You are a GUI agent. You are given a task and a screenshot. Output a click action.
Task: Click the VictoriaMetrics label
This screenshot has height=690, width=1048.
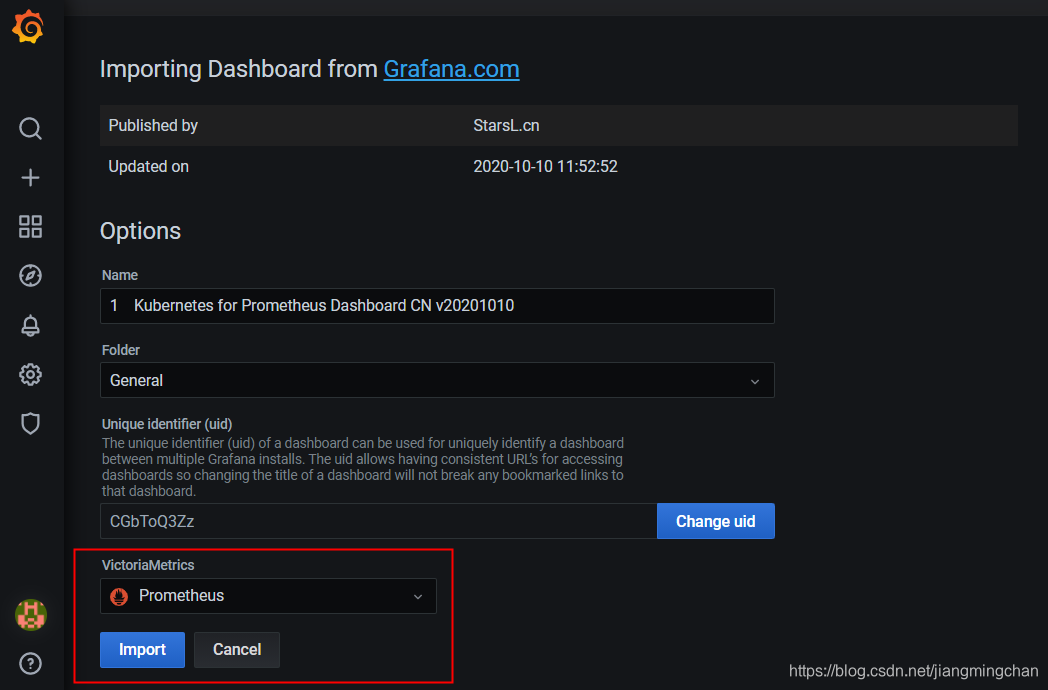(x=148, y=565)
